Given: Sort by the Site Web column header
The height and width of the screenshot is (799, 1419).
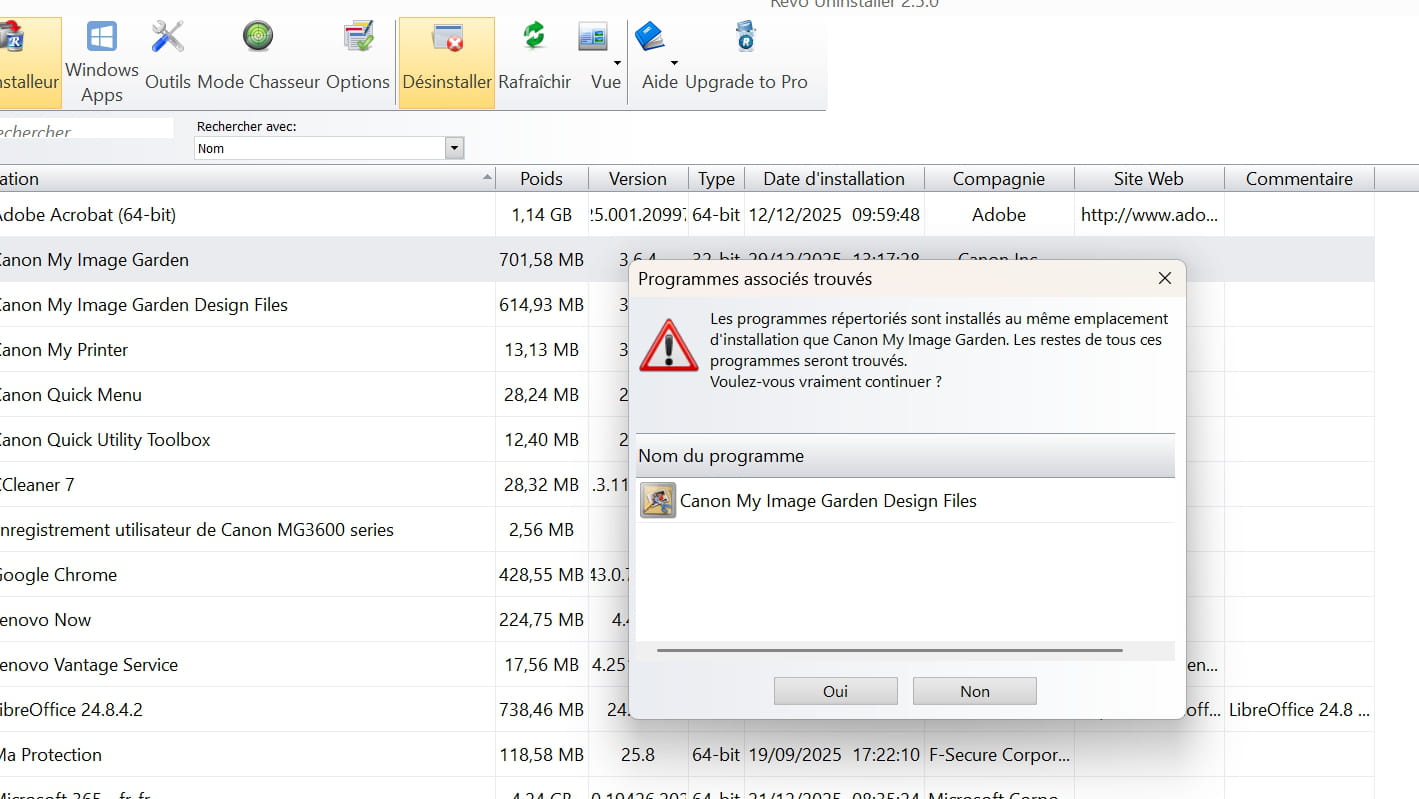Looking at the screenshot, I should (1149, 179).
